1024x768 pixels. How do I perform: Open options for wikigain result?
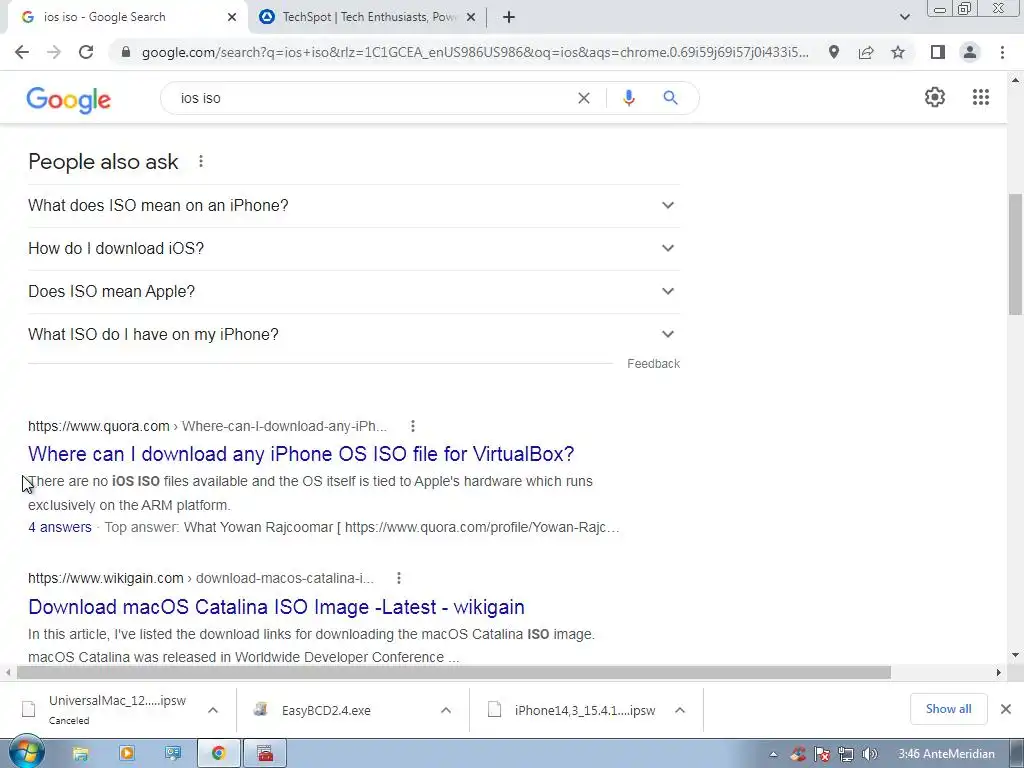pyautogui.click(x=399, y=578)
